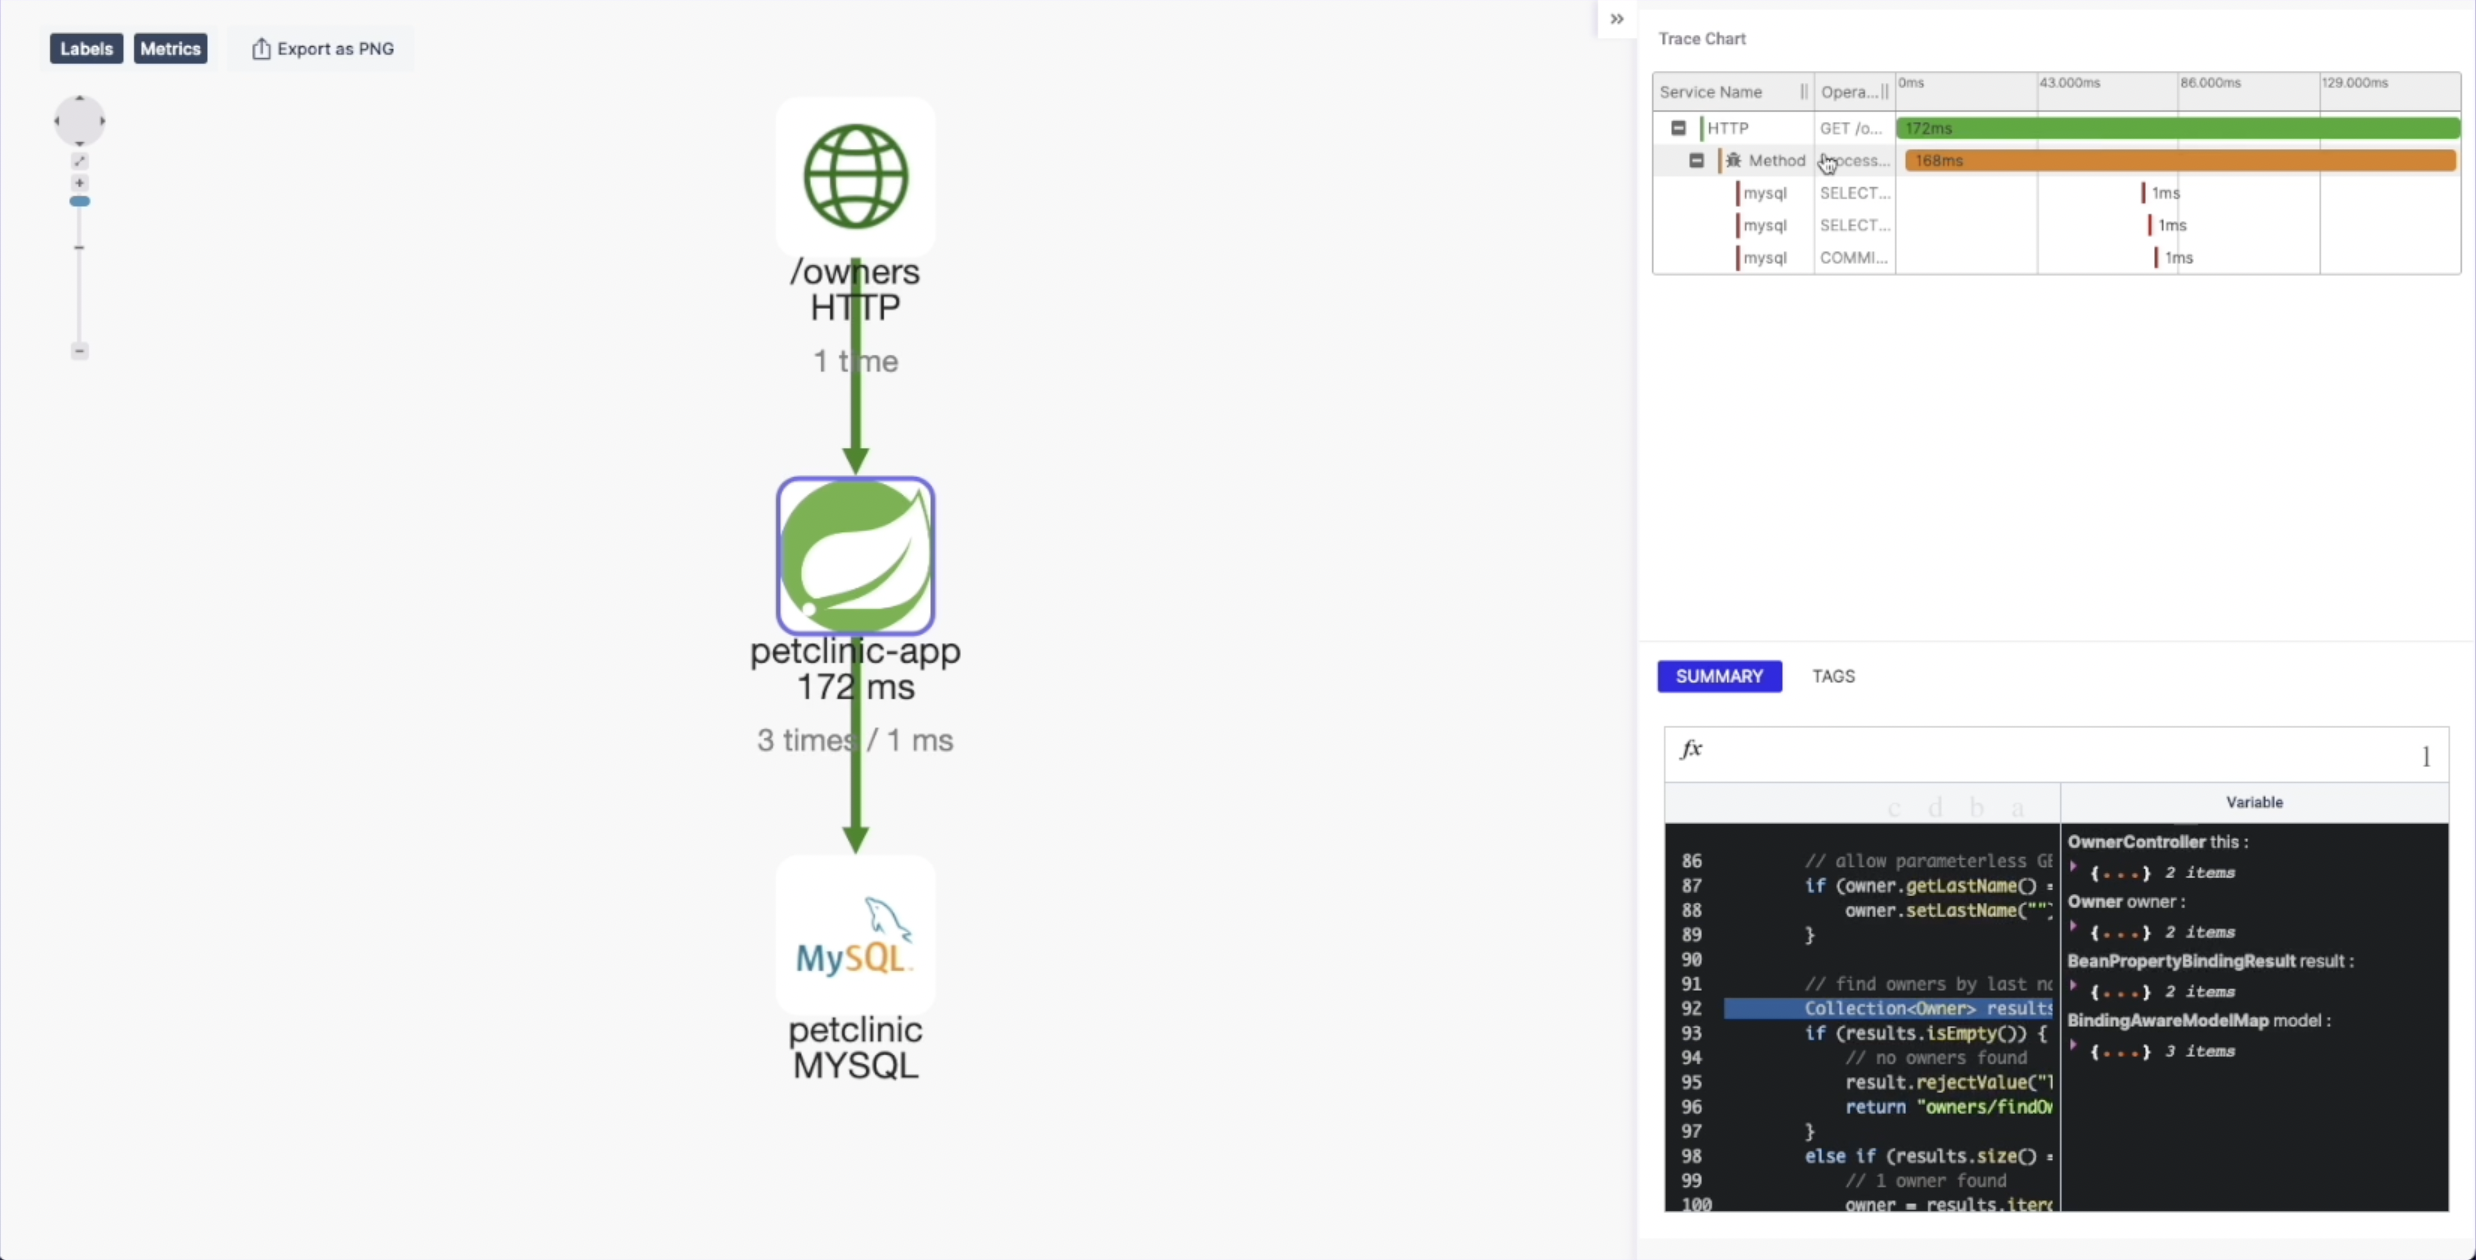Pan the graph up with the top arrow

[80, 99]
